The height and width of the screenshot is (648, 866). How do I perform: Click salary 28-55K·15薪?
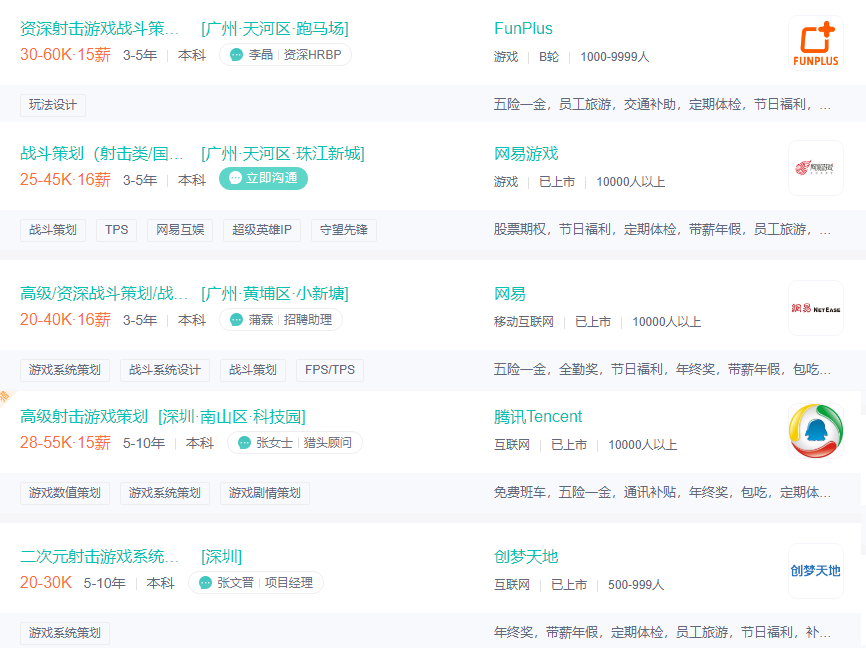[x=65, y=442]
